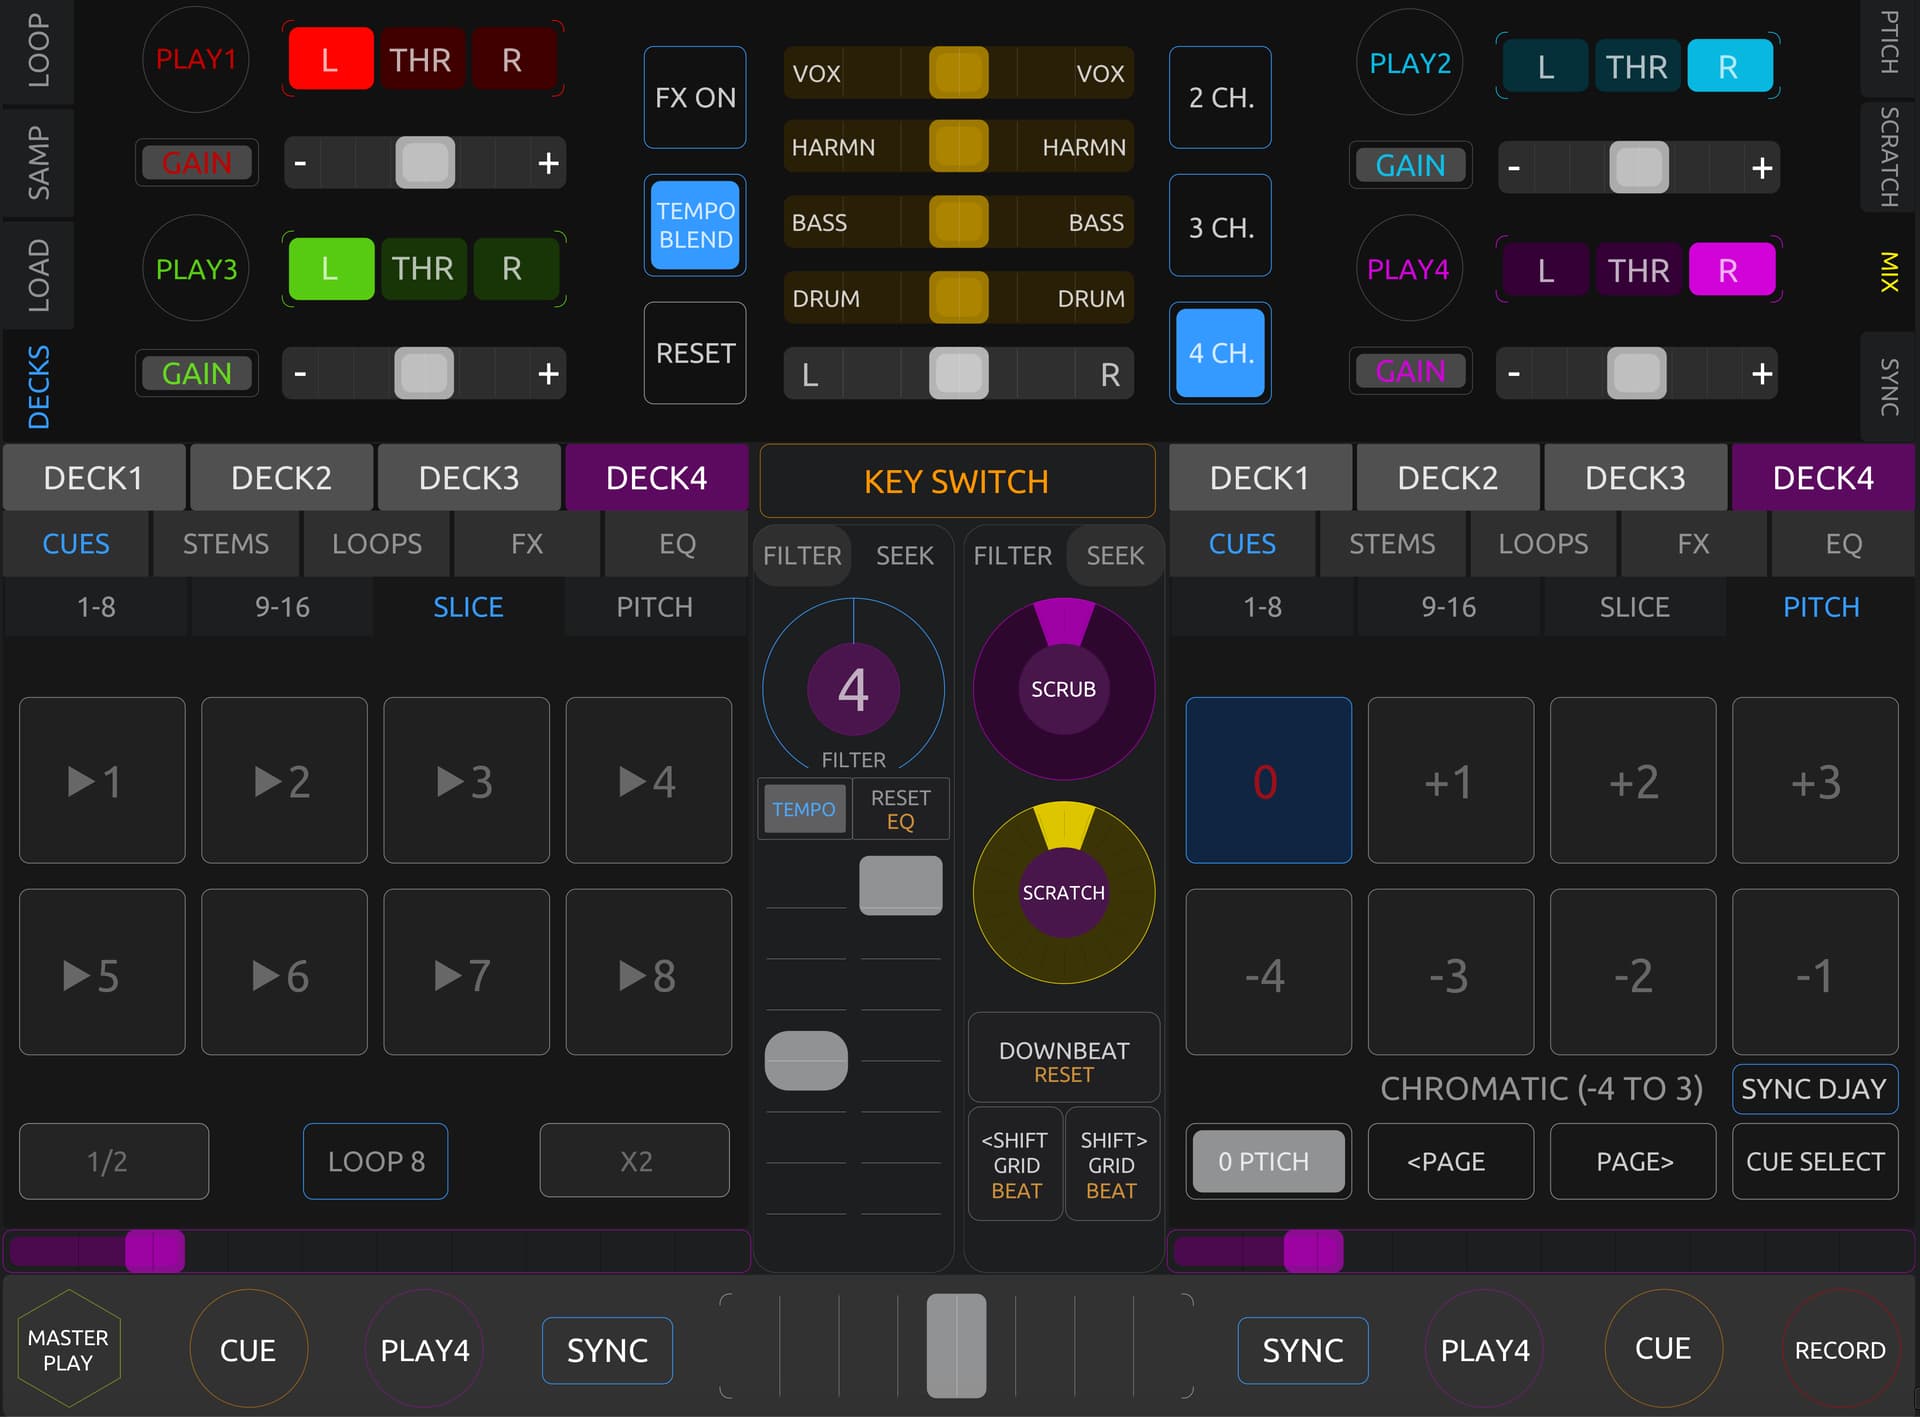
Task: Trigger cue pad 6
Action: 284,973
